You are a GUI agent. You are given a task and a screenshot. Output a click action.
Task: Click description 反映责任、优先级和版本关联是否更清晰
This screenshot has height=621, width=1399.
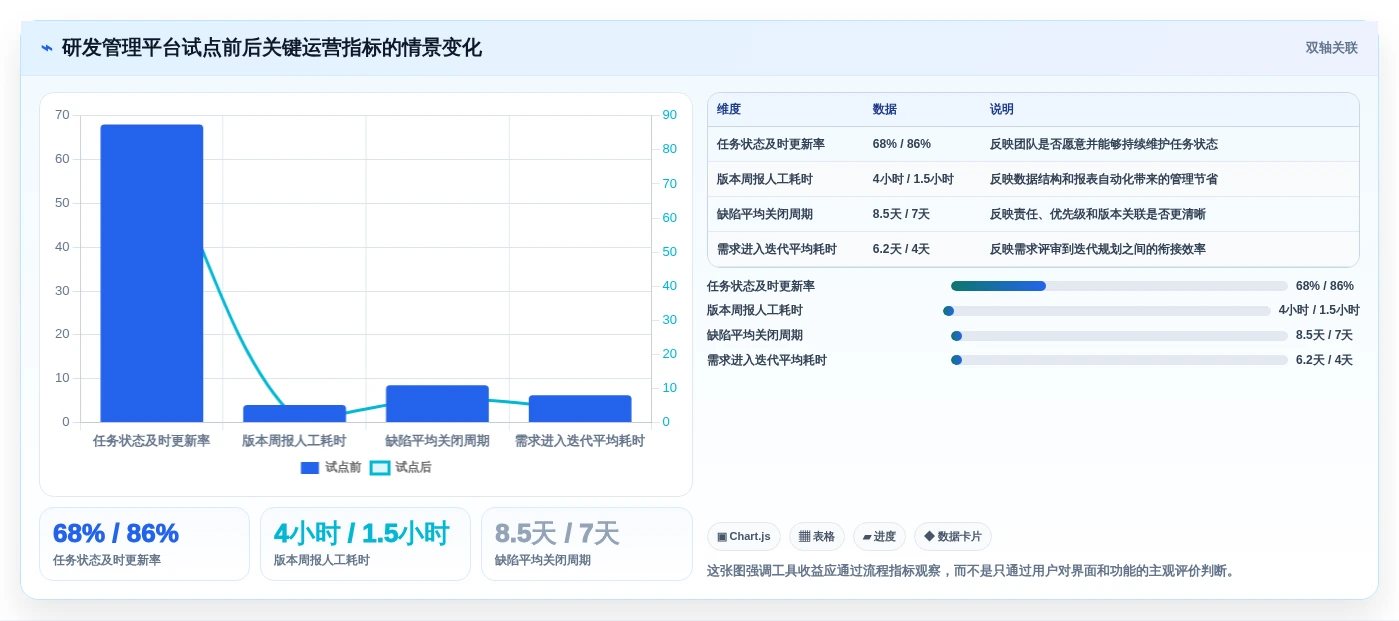point(1098,214)
